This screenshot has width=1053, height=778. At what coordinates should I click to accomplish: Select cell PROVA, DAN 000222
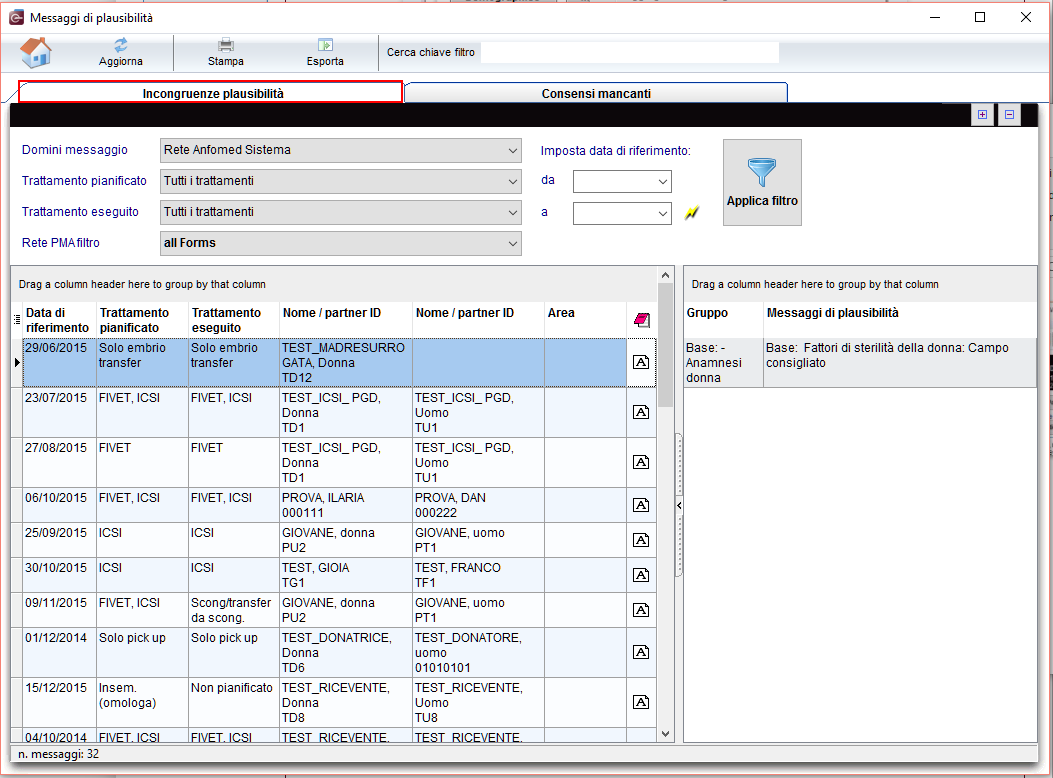tap(478, 505)
